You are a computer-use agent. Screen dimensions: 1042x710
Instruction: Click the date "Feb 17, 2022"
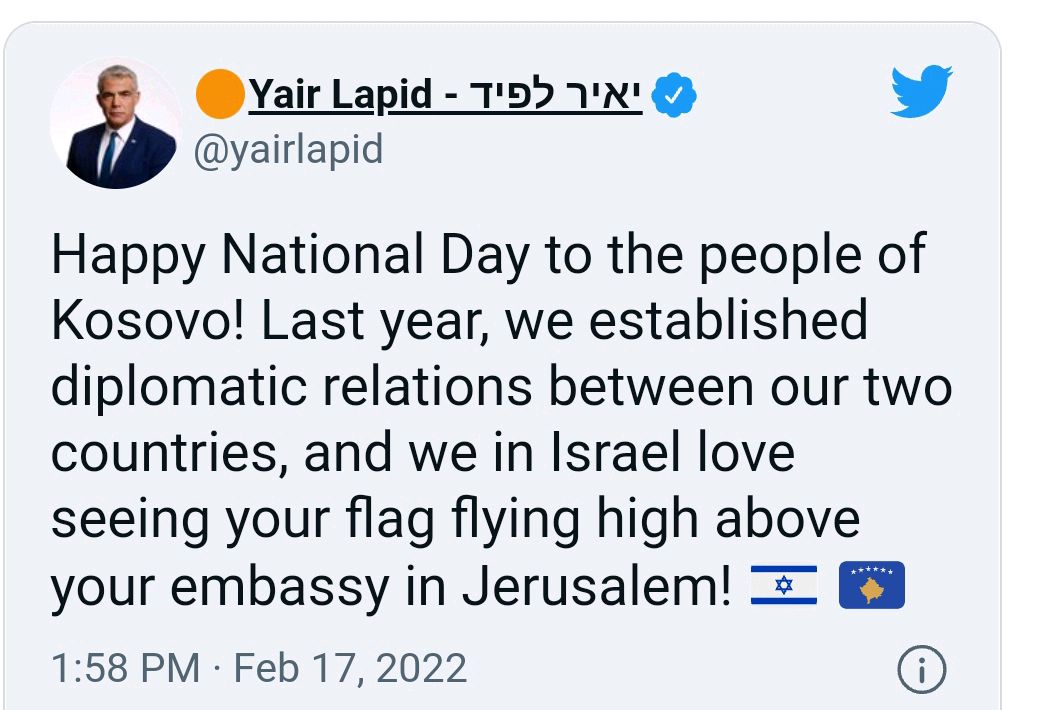coord(350,667)
